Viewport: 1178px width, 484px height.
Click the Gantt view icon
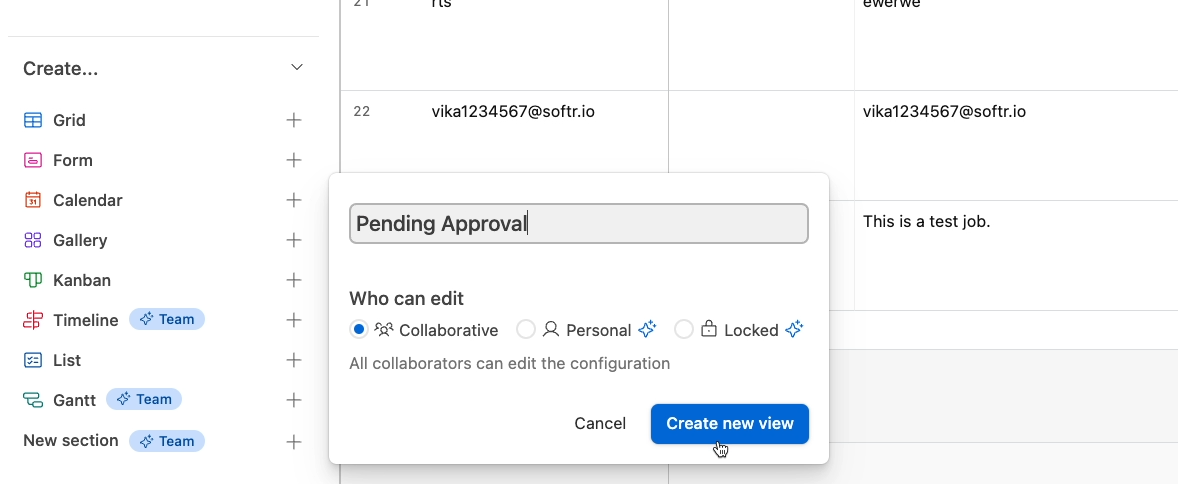tap(33, 400)
